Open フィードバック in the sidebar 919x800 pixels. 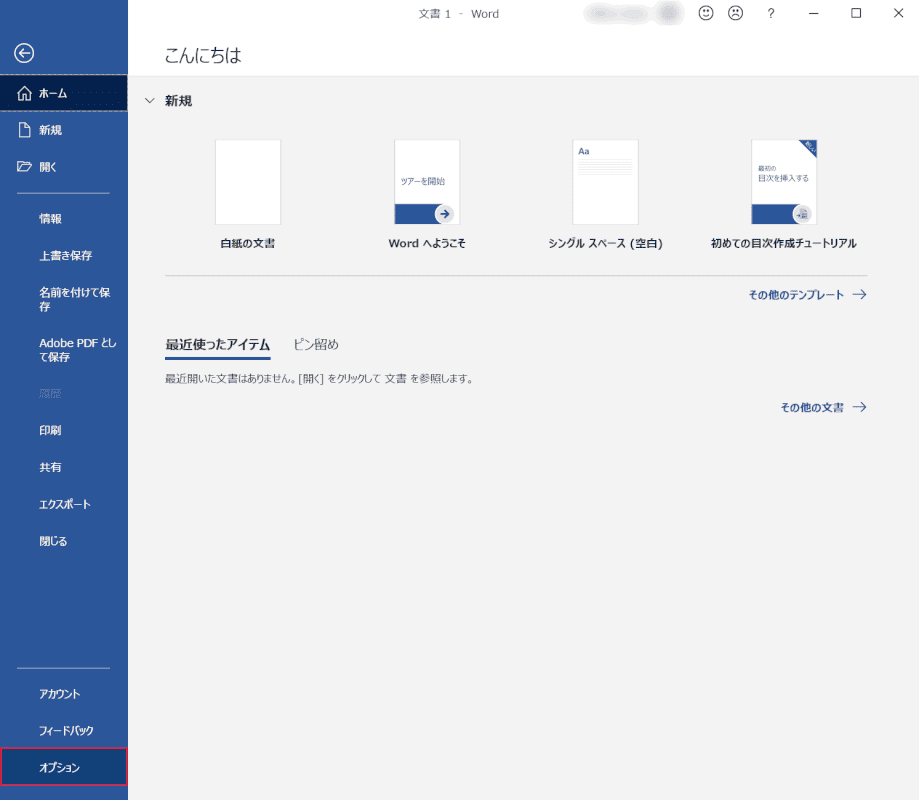[64, 731]
